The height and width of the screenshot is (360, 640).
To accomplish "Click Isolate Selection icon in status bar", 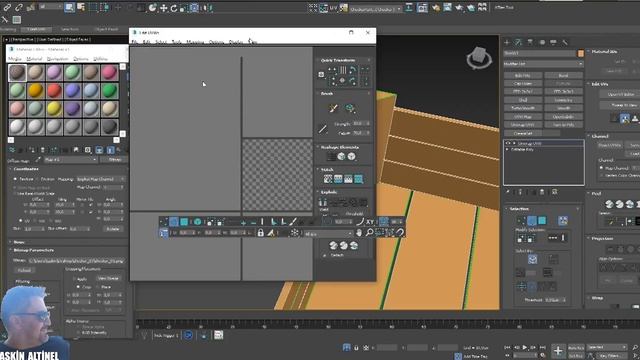I will (347, 347).
